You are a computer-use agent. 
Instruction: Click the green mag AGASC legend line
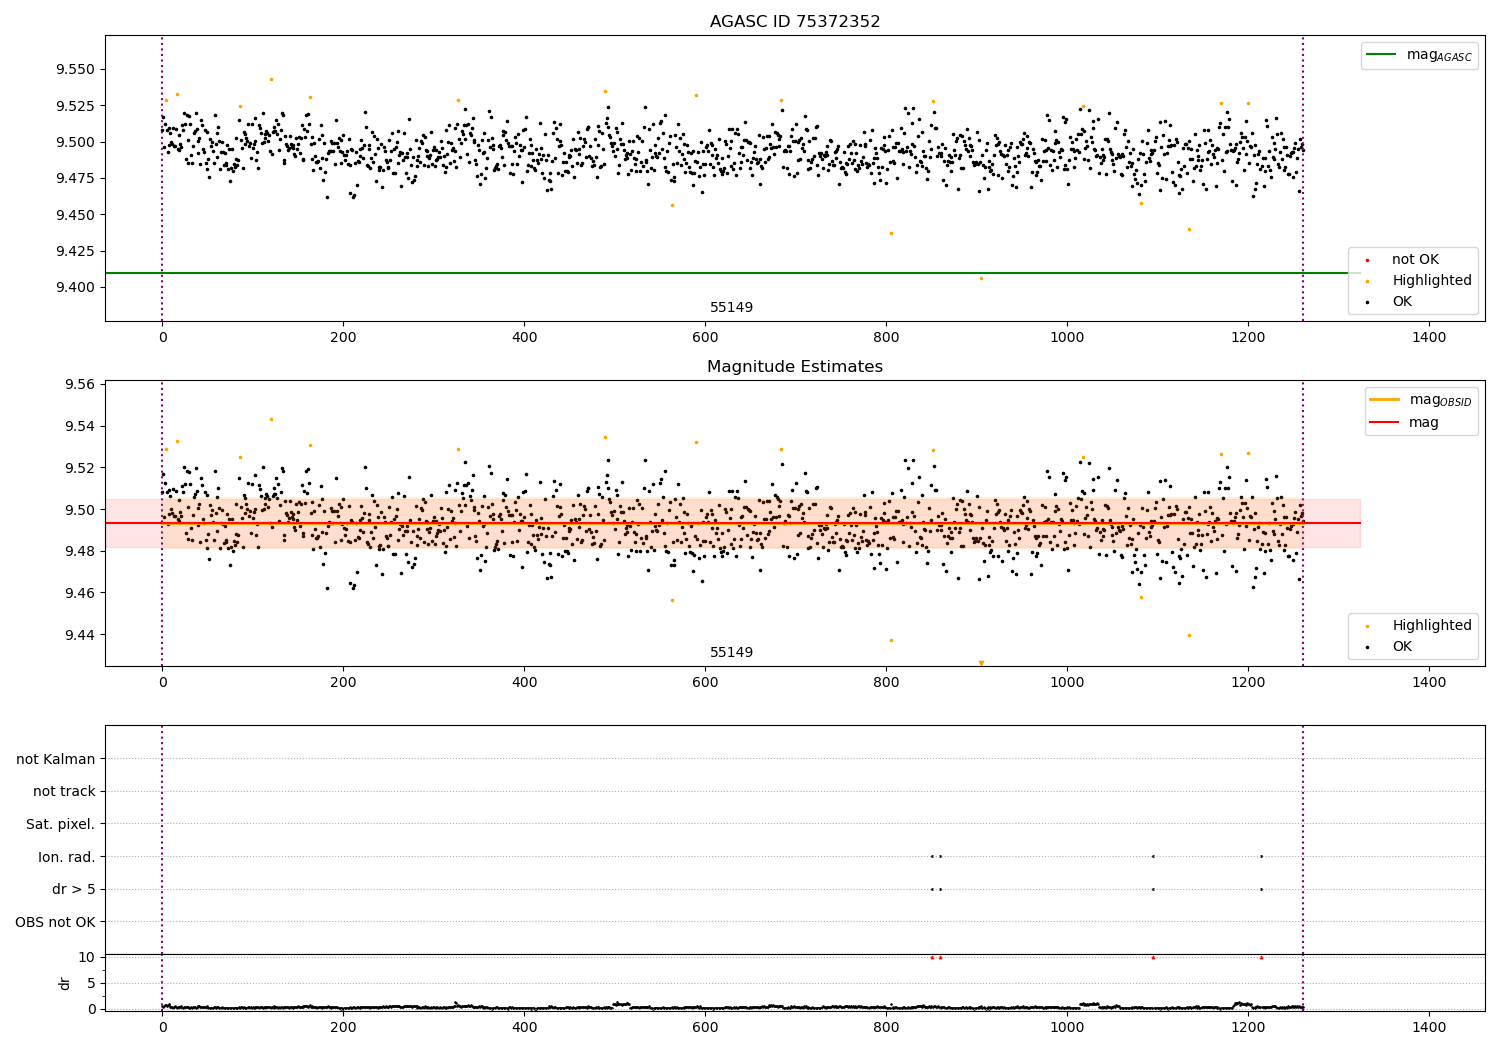point(1383,55)
